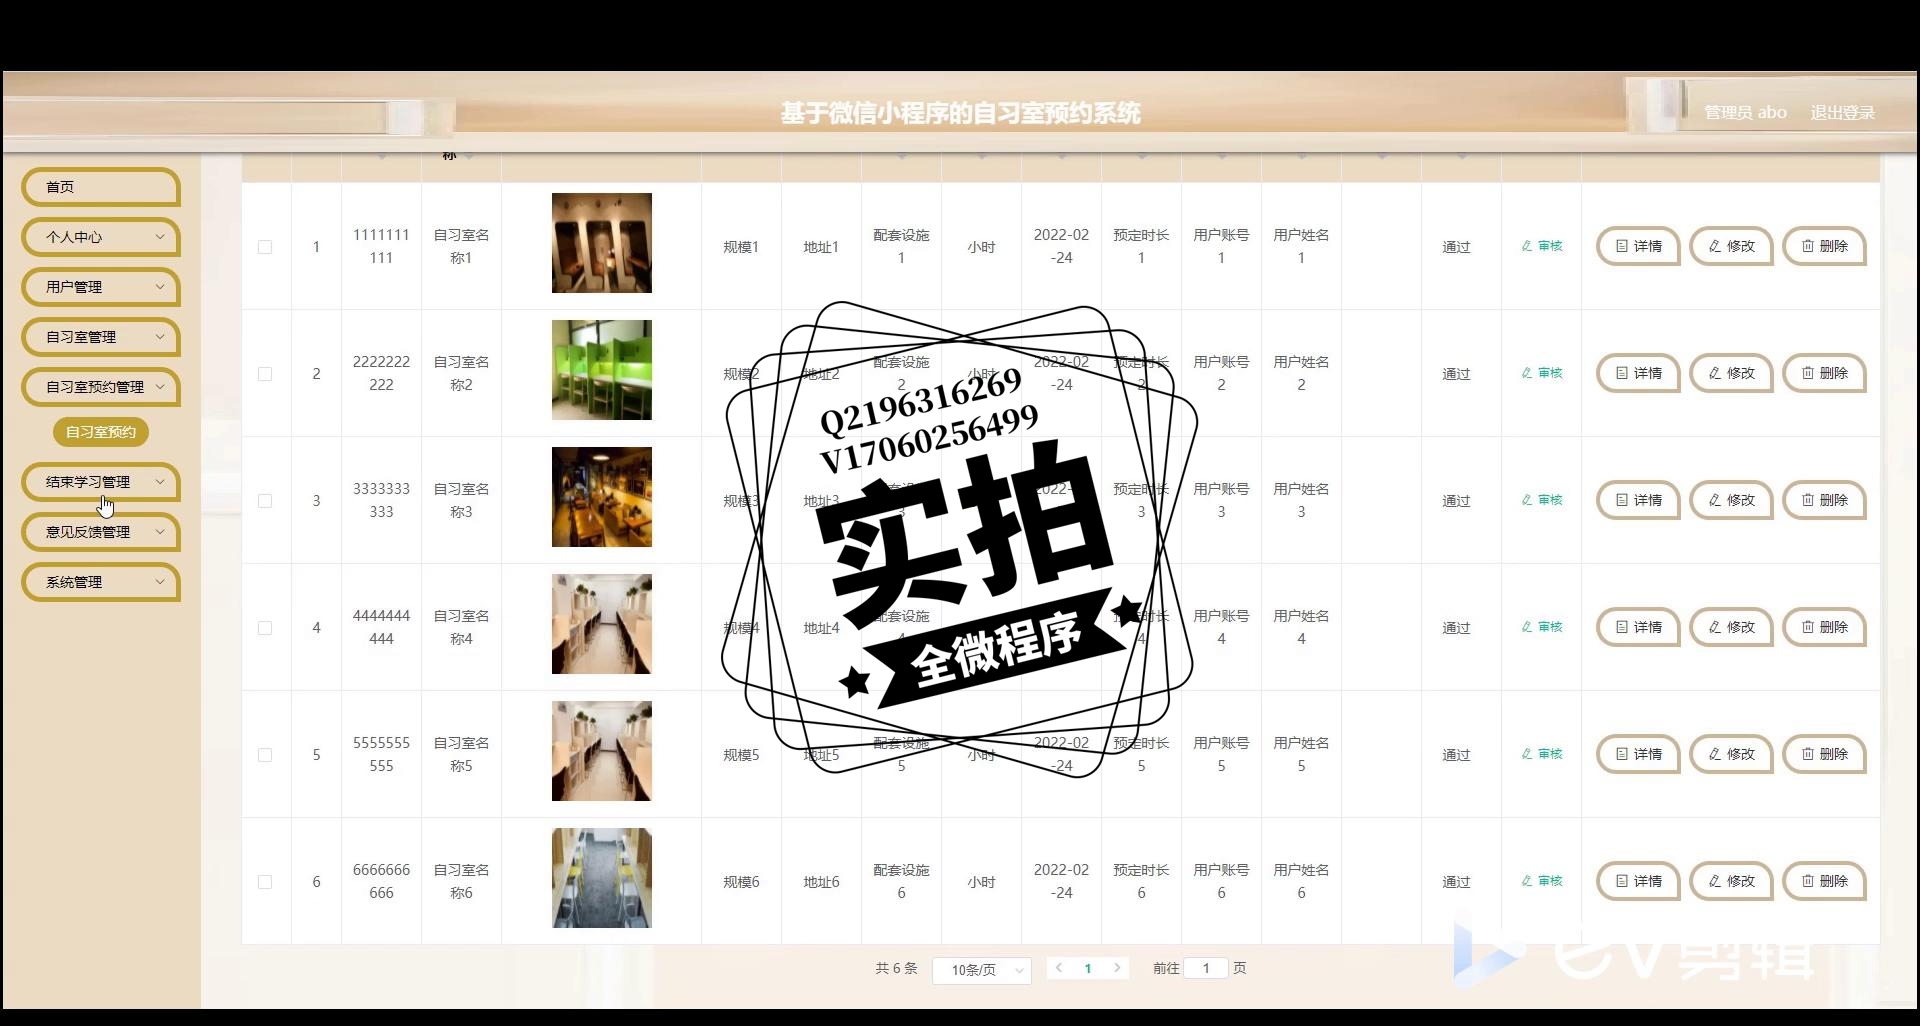The height and width of the screenshot is (1026, 1920).
Task: Open the 自习室名称4 room thumbnail
Action: 602,624
